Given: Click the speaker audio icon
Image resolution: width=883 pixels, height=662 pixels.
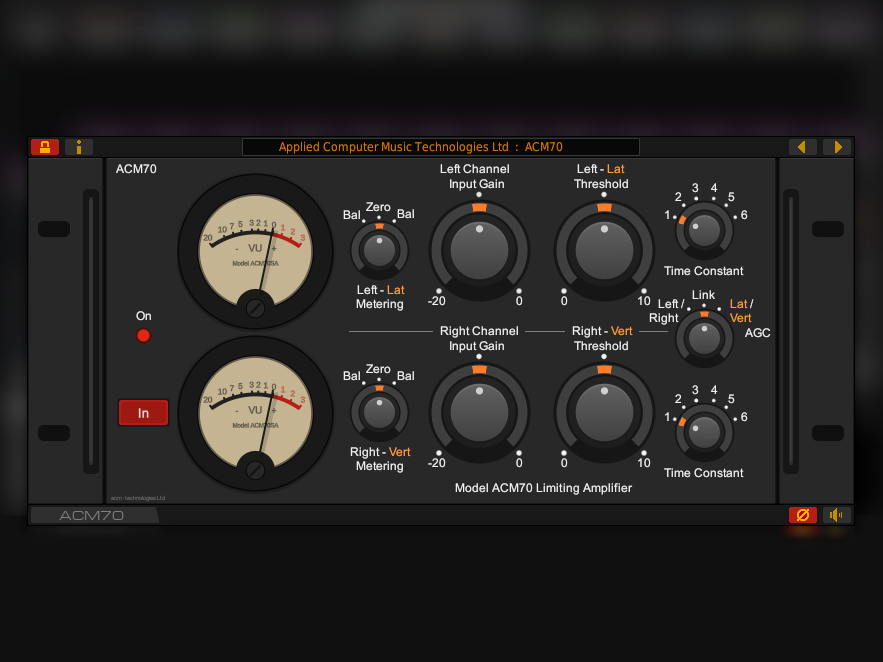Looking at the screenshot, I should pos(837,515).
